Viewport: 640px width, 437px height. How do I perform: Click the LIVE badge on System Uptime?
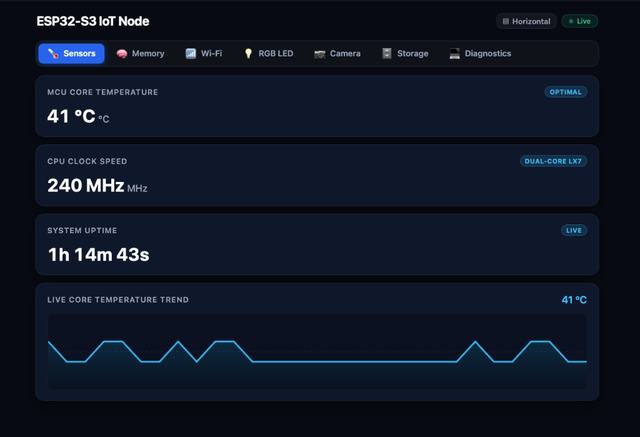tap(574, 231)
